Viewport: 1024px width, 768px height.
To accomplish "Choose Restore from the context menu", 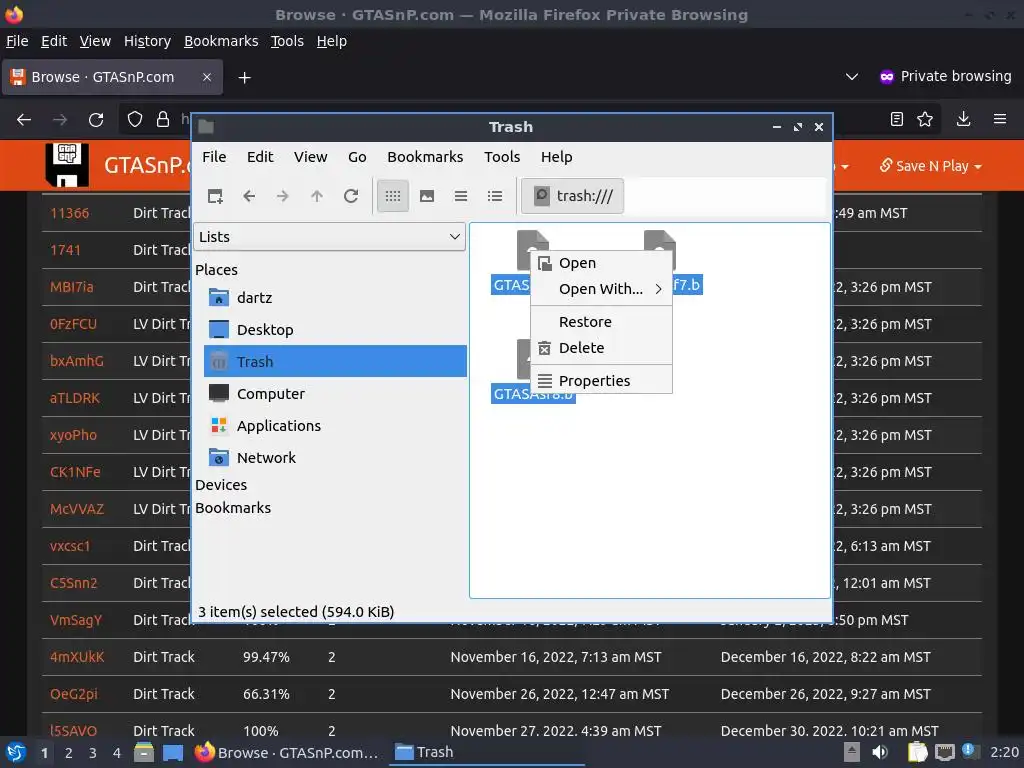I will pos(601,322).
